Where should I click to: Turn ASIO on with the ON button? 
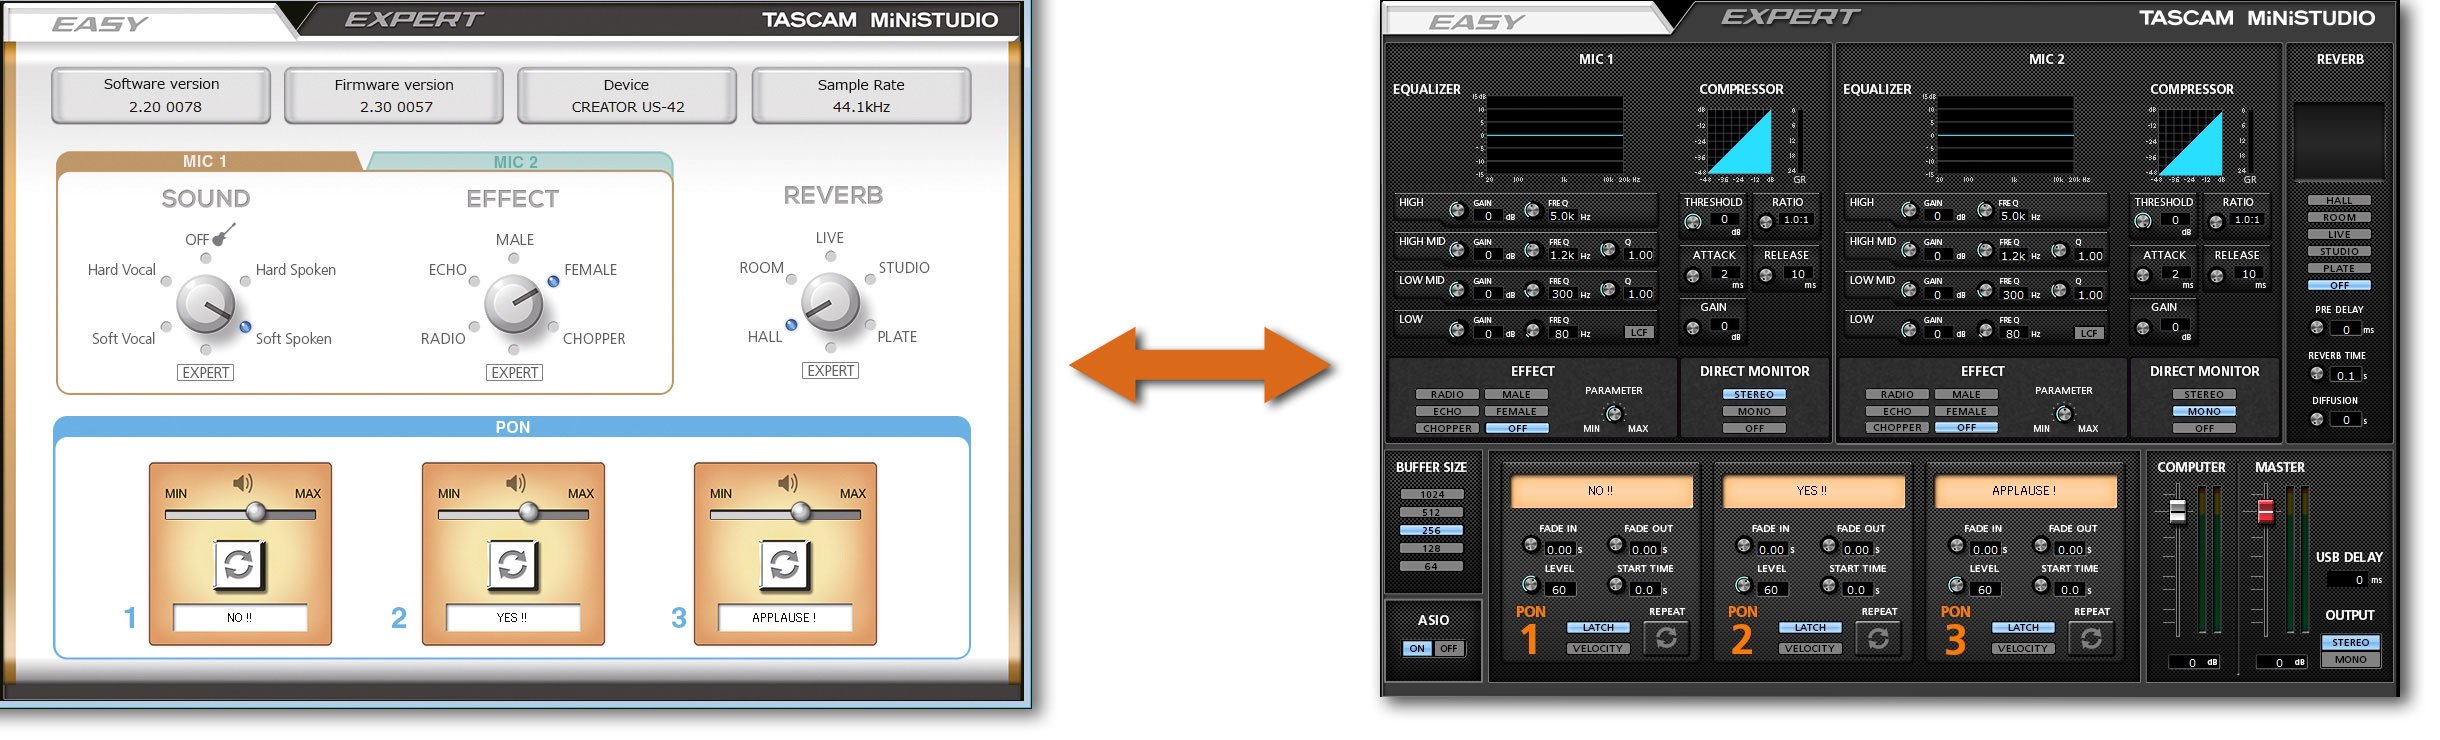click(x=1417, y=649)
